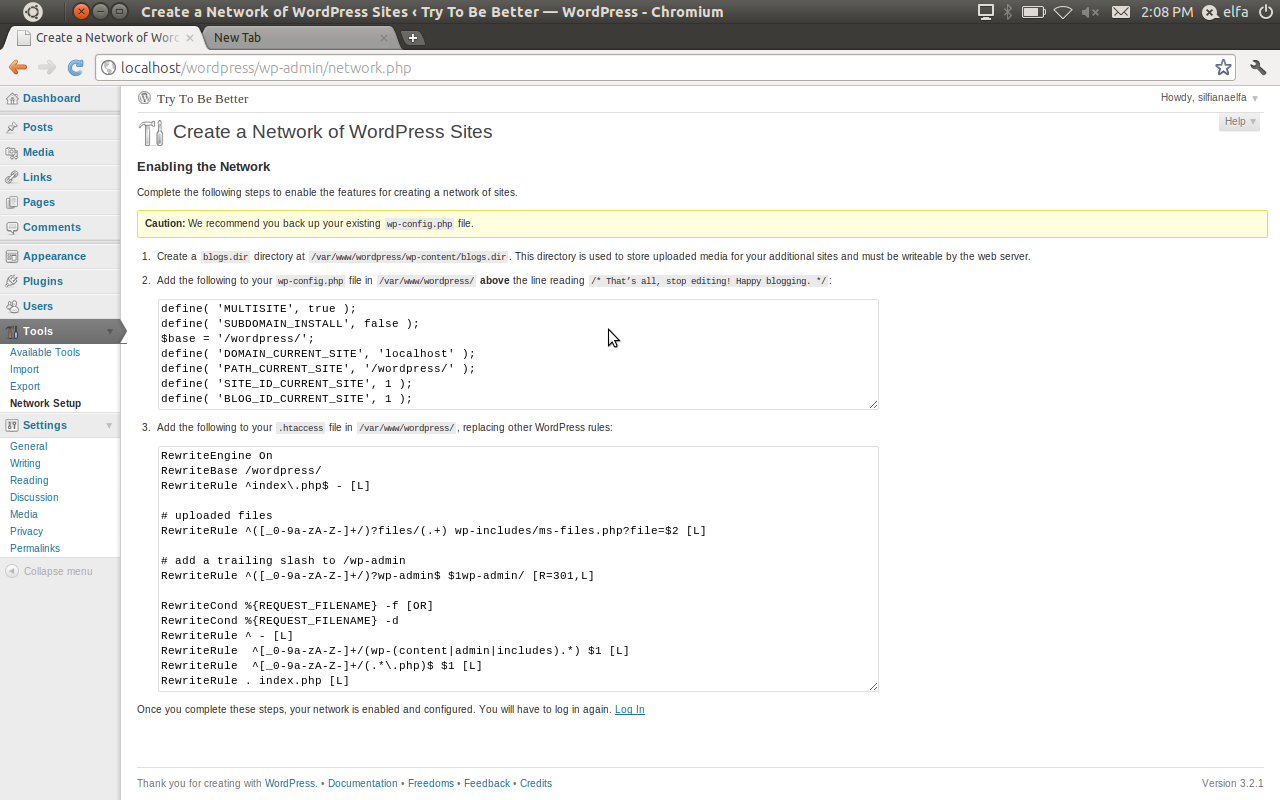This screenshot has width=1280, height=800.
Task: Open General settings
Action: (x=28, y=447)
